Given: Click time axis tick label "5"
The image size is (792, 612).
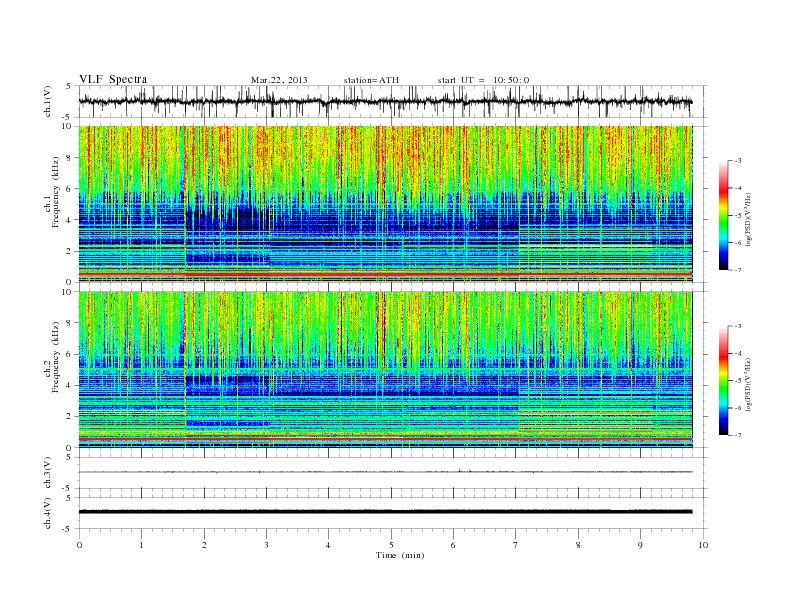Looking at the screenshot, I should point(391,545).
